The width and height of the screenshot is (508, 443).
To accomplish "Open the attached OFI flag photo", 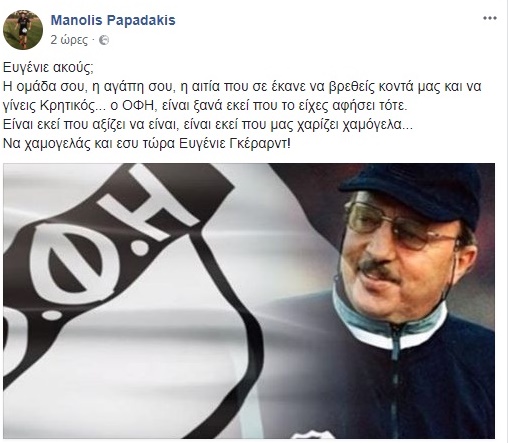I will [249, 300].
